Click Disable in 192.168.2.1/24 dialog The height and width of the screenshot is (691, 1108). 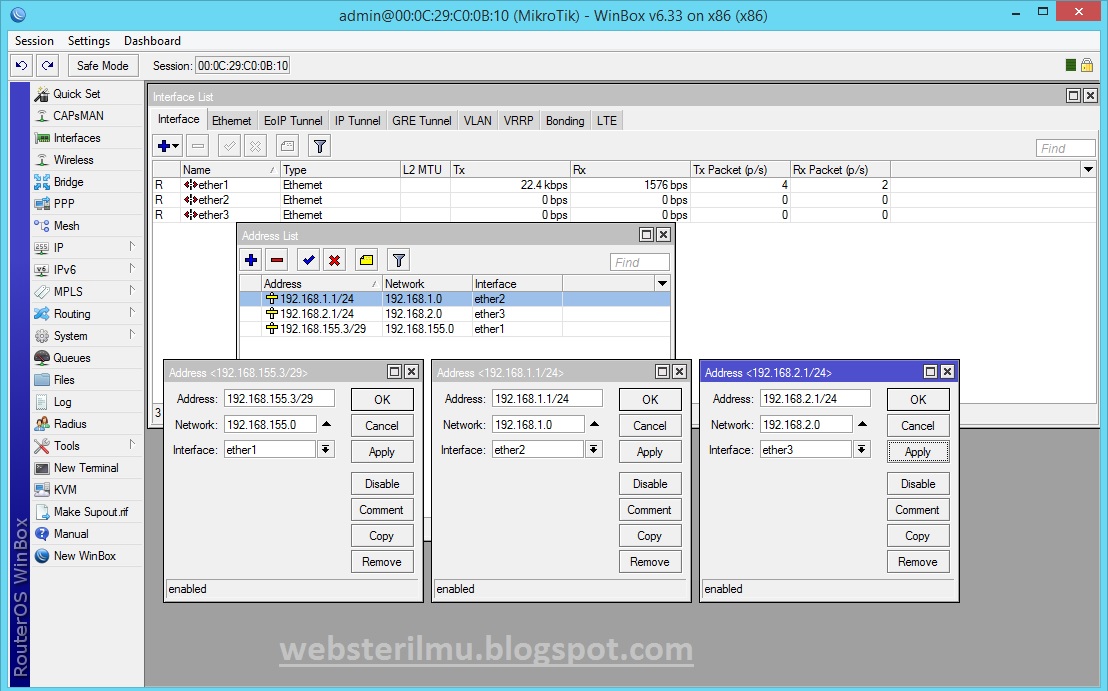(918, 483)
